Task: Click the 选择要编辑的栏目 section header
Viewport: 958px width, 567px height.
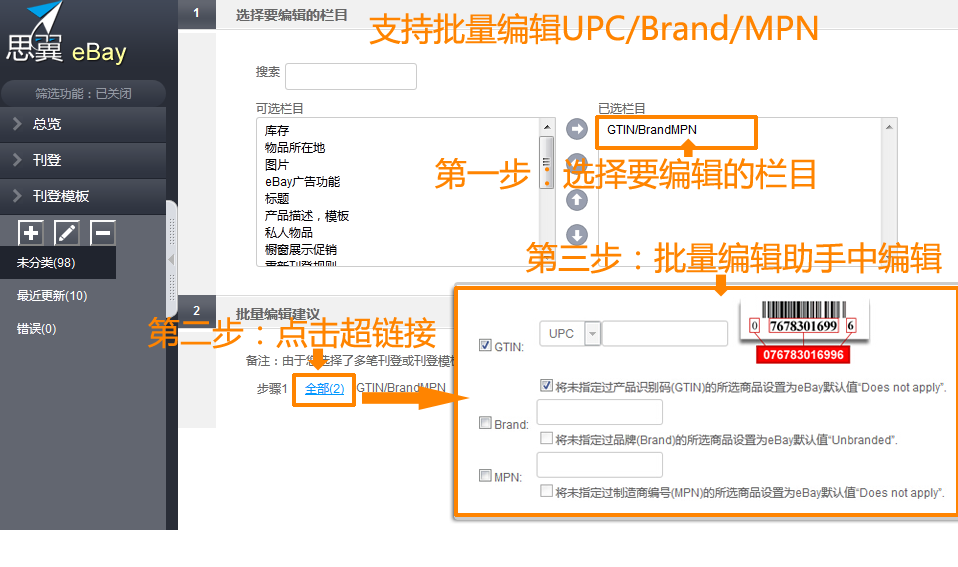Action: (x=291, y=15)
